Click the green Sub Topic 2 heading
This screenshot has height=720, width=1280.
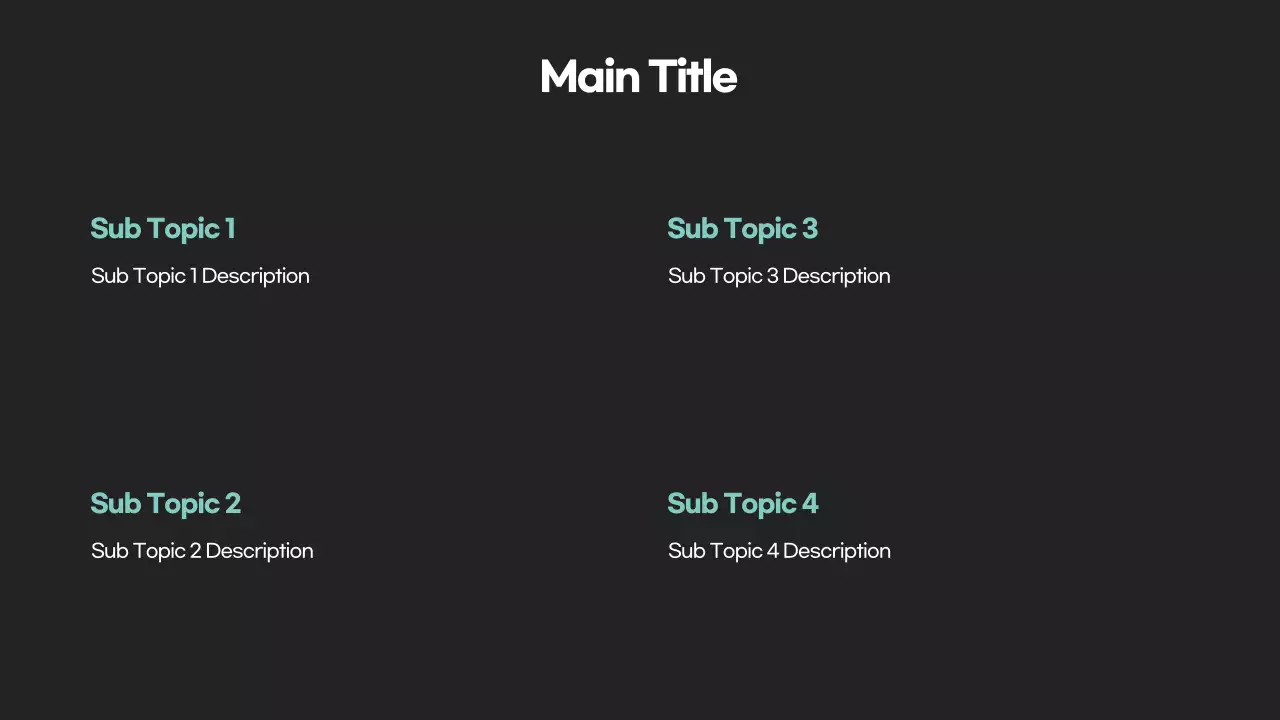pos(165,504)
